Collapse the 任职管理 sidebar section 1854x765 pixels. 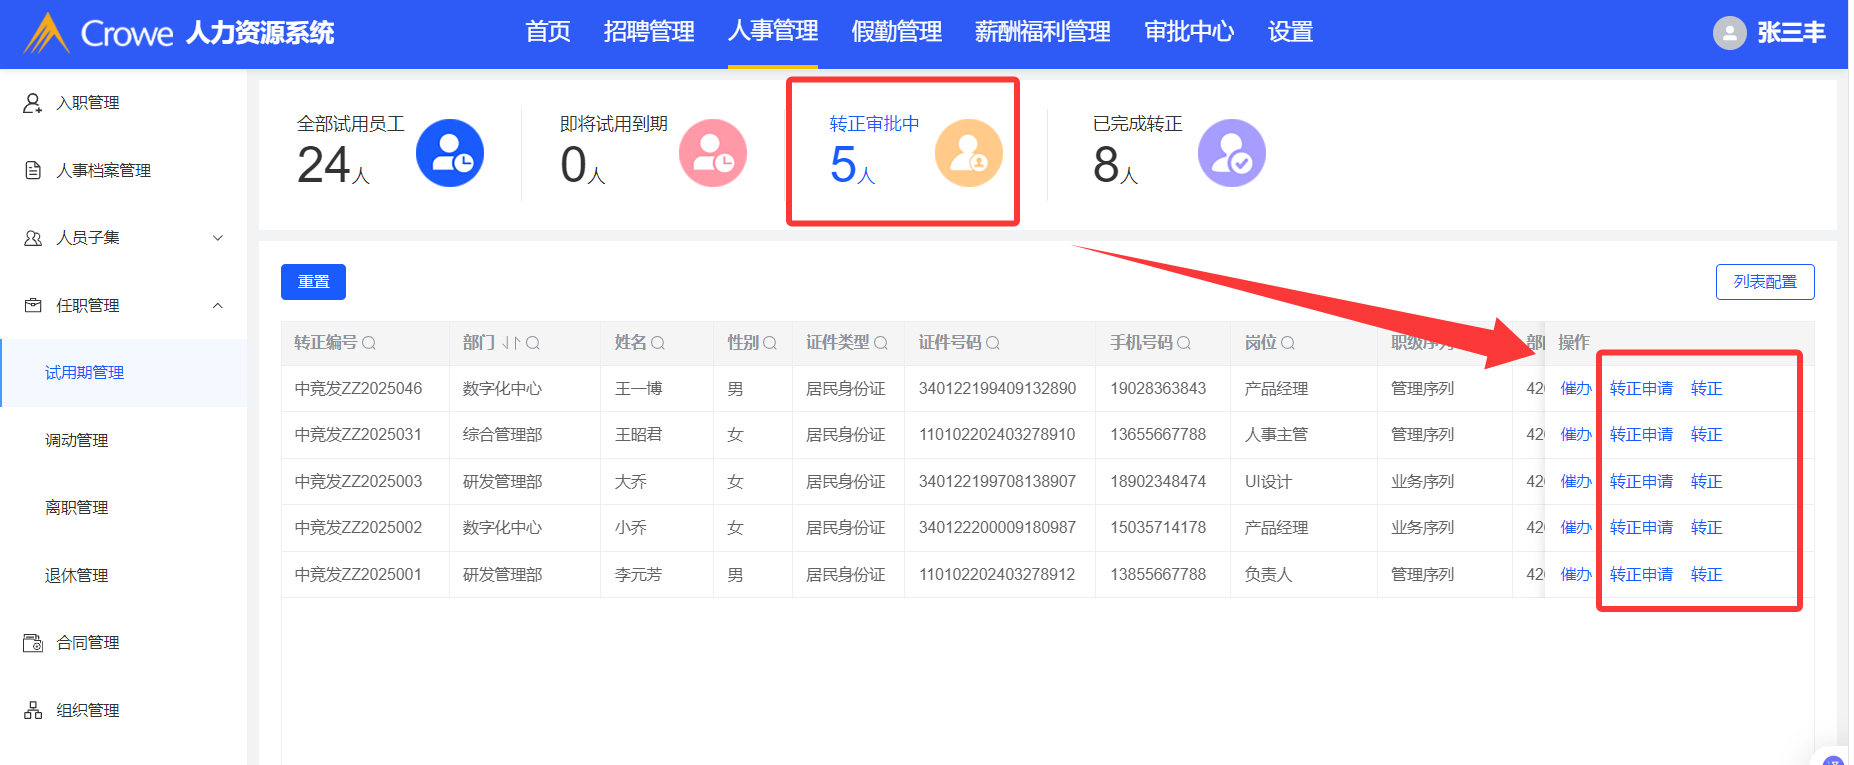[x=218, y=306]
